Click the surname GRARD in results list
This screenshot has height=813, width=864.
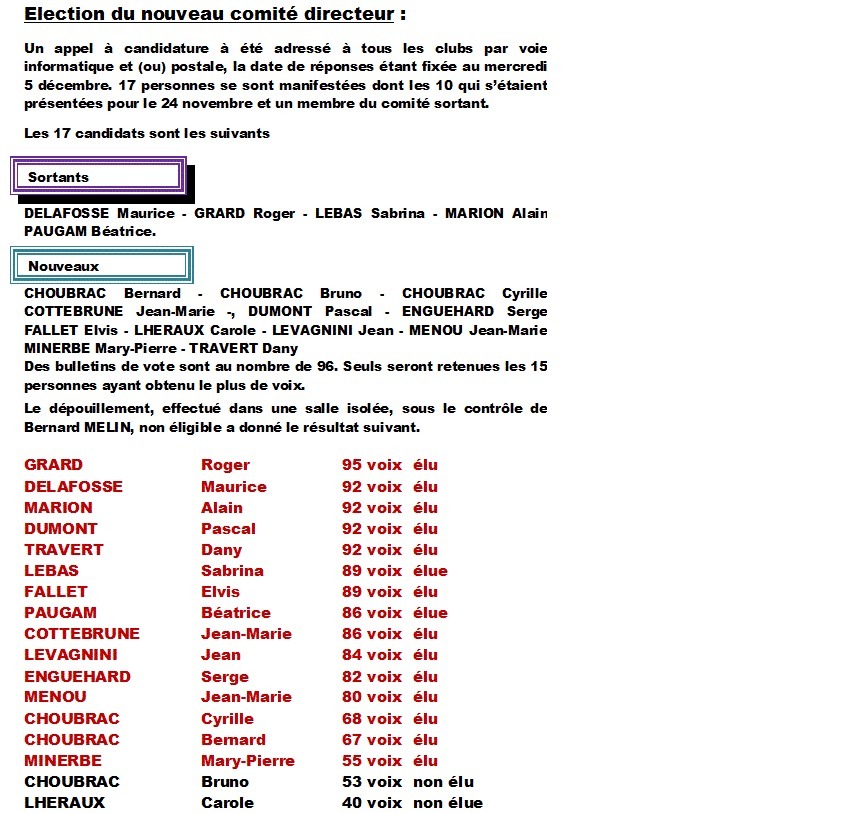coord(54,465)
